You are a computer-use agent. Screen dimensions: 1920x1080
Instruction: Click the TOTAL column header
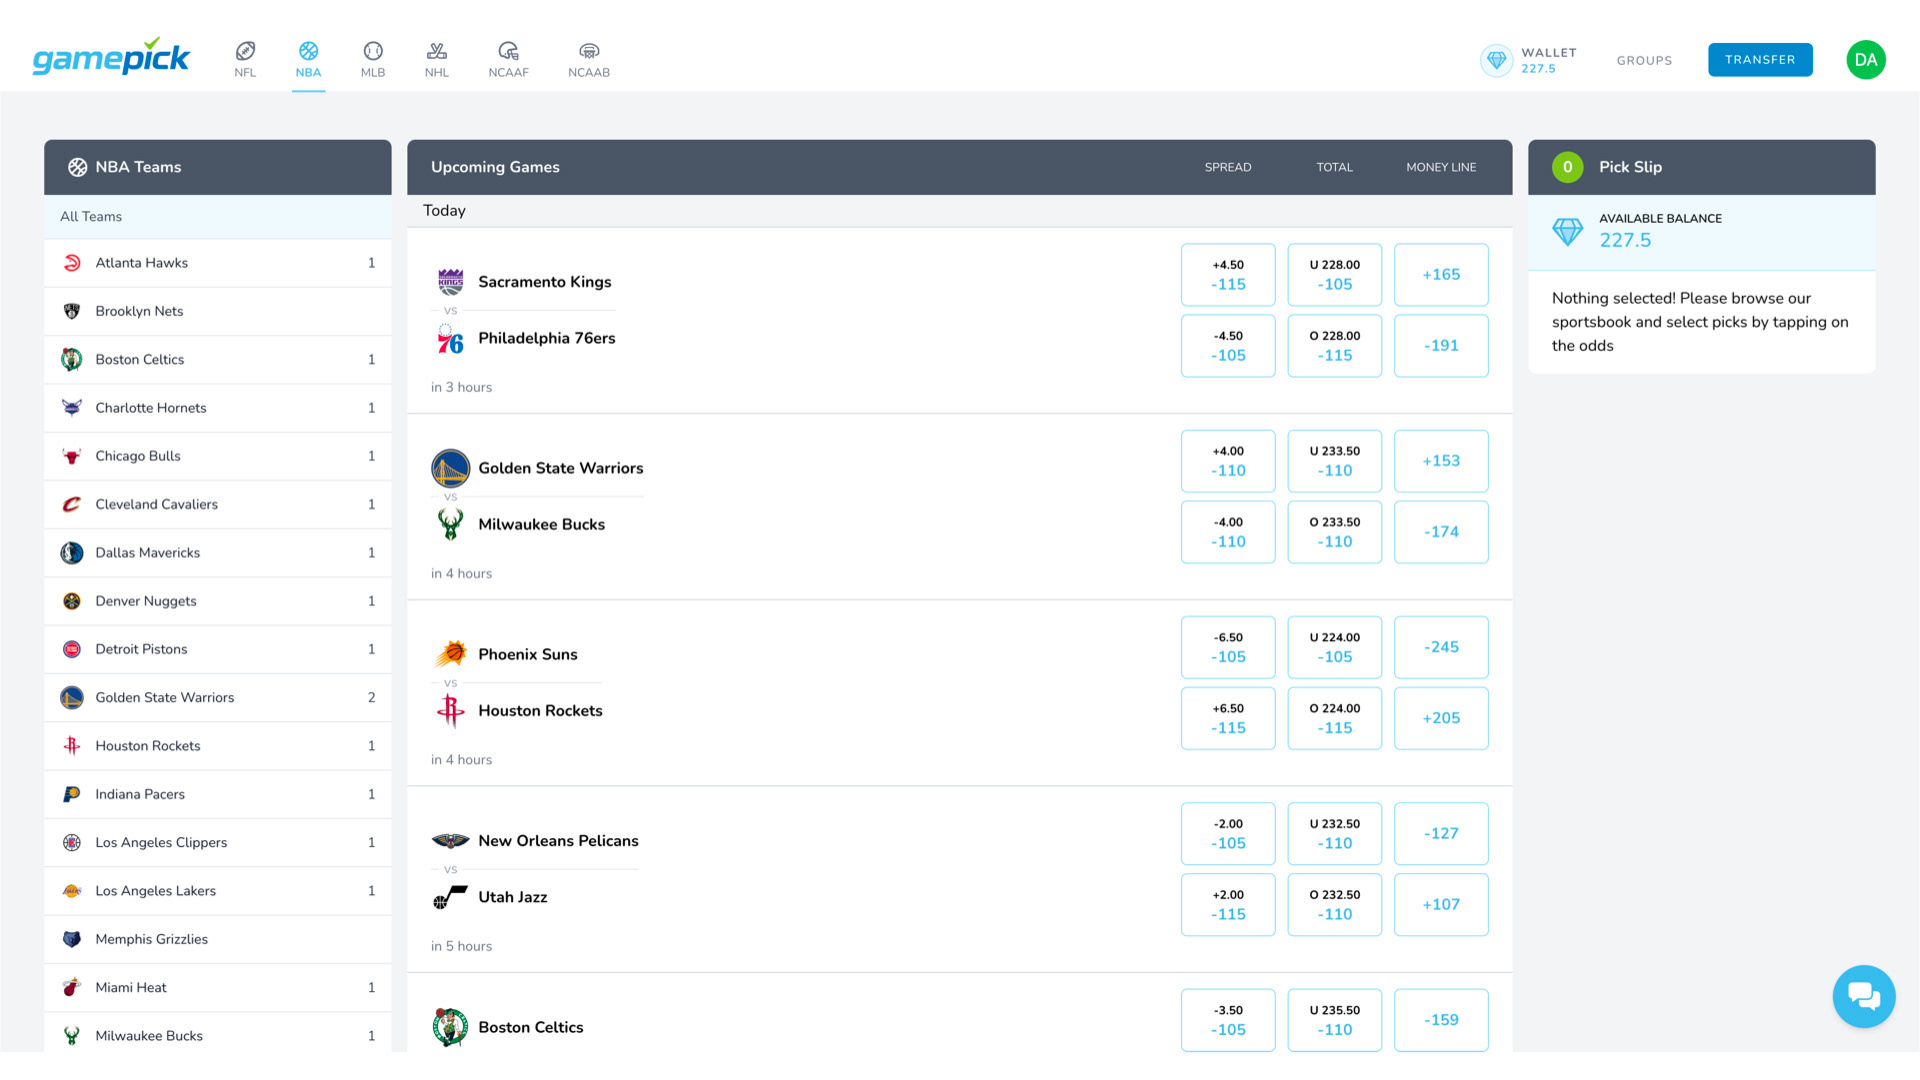[x=1334, y=167]
